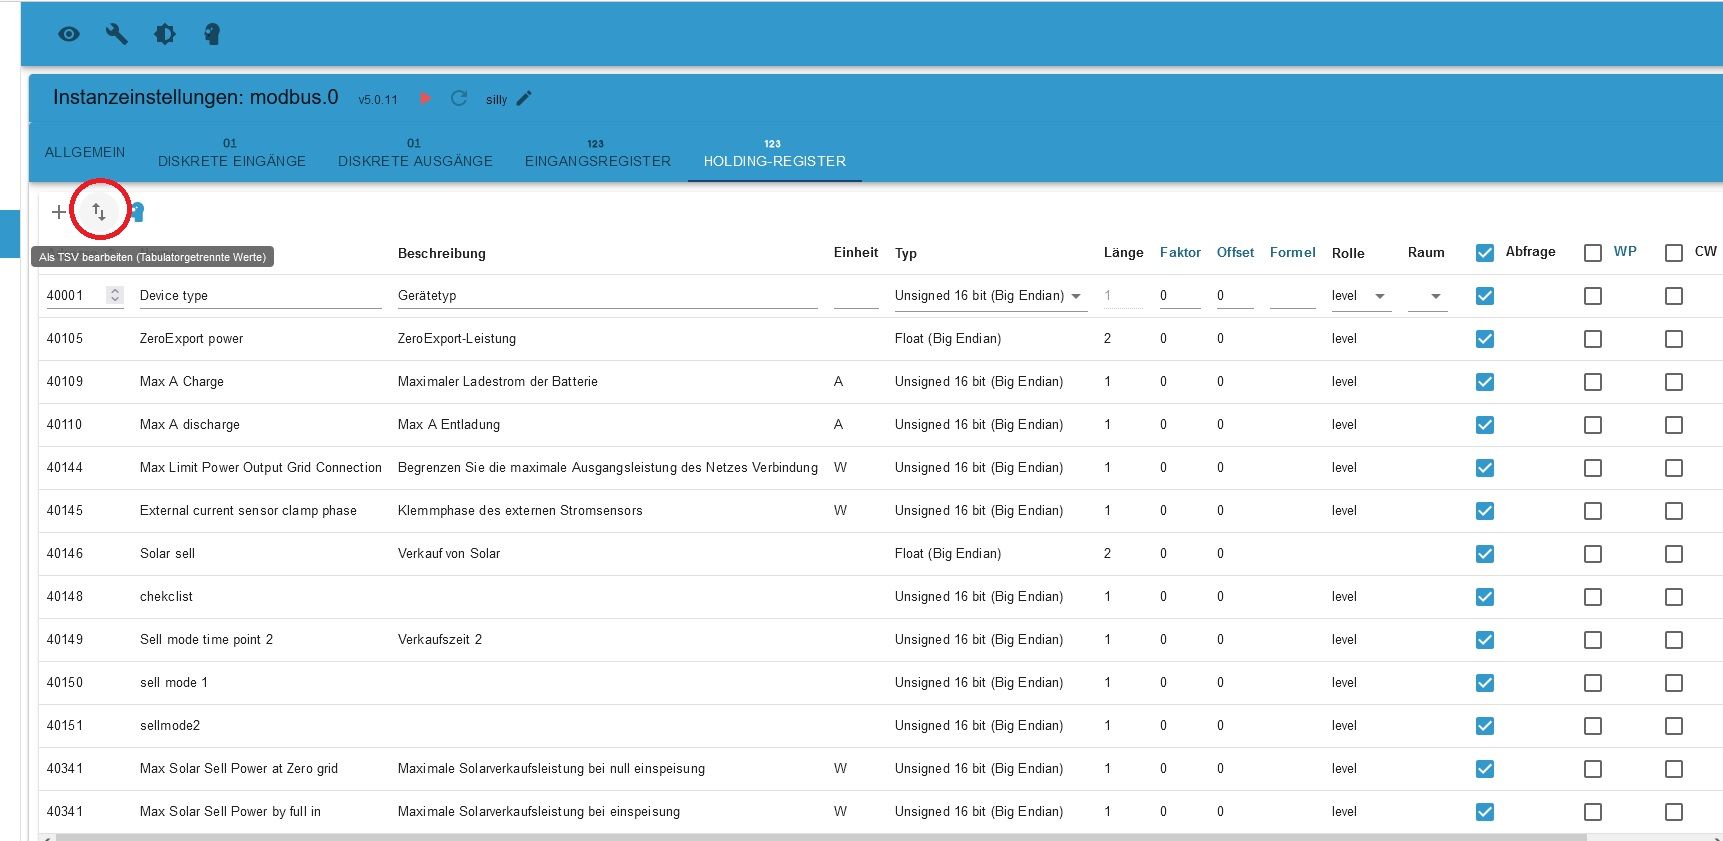This screenshot has width=1723, height=841.
Task: Click the Max A Entladung description
Action: point(449,425)
